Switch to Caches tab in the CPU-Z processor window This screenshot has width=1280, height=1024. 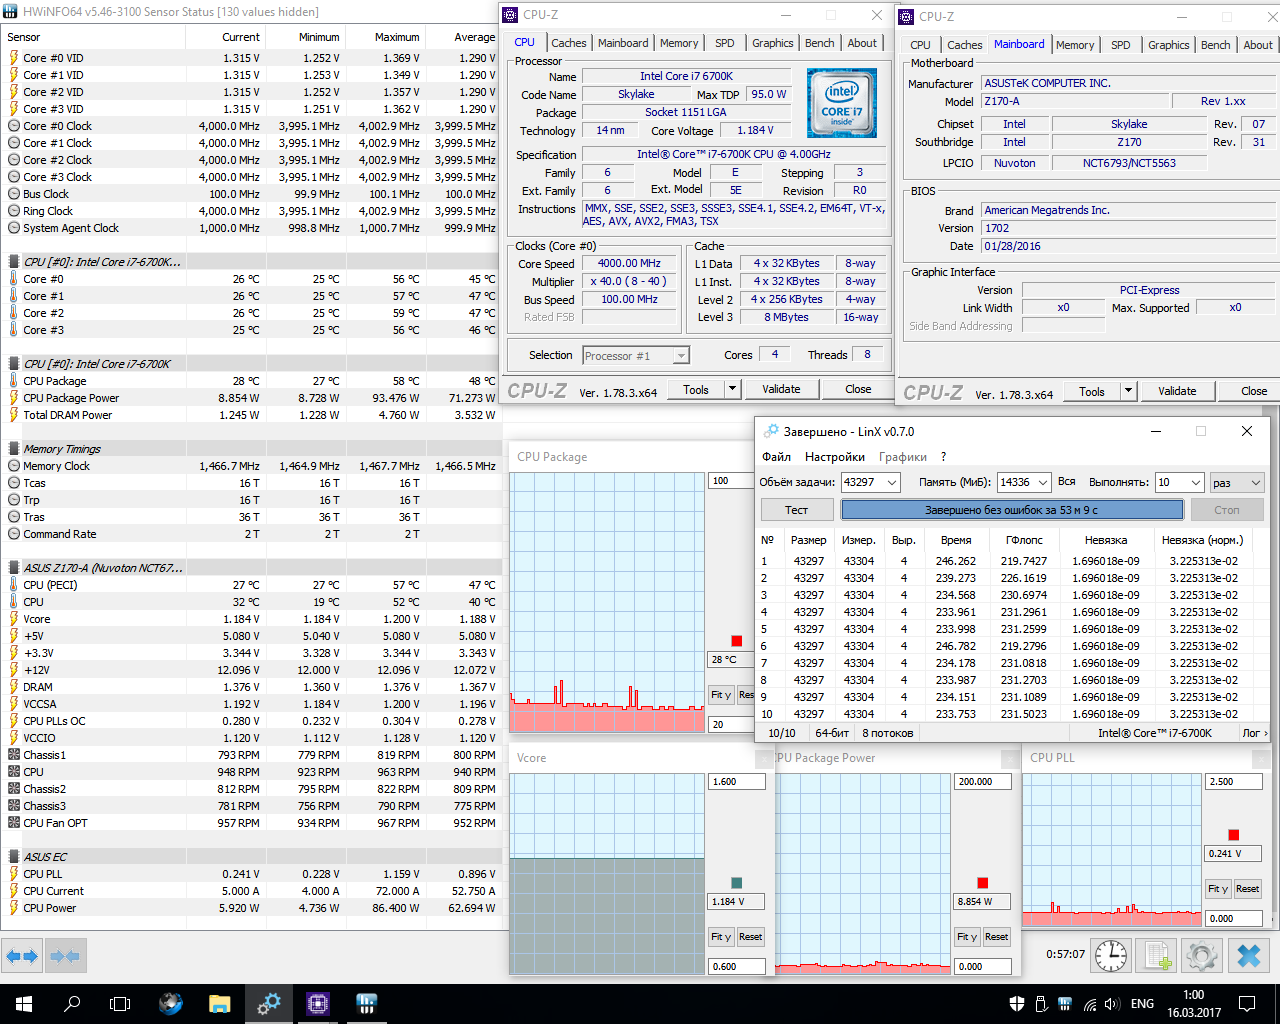[569, 43]
